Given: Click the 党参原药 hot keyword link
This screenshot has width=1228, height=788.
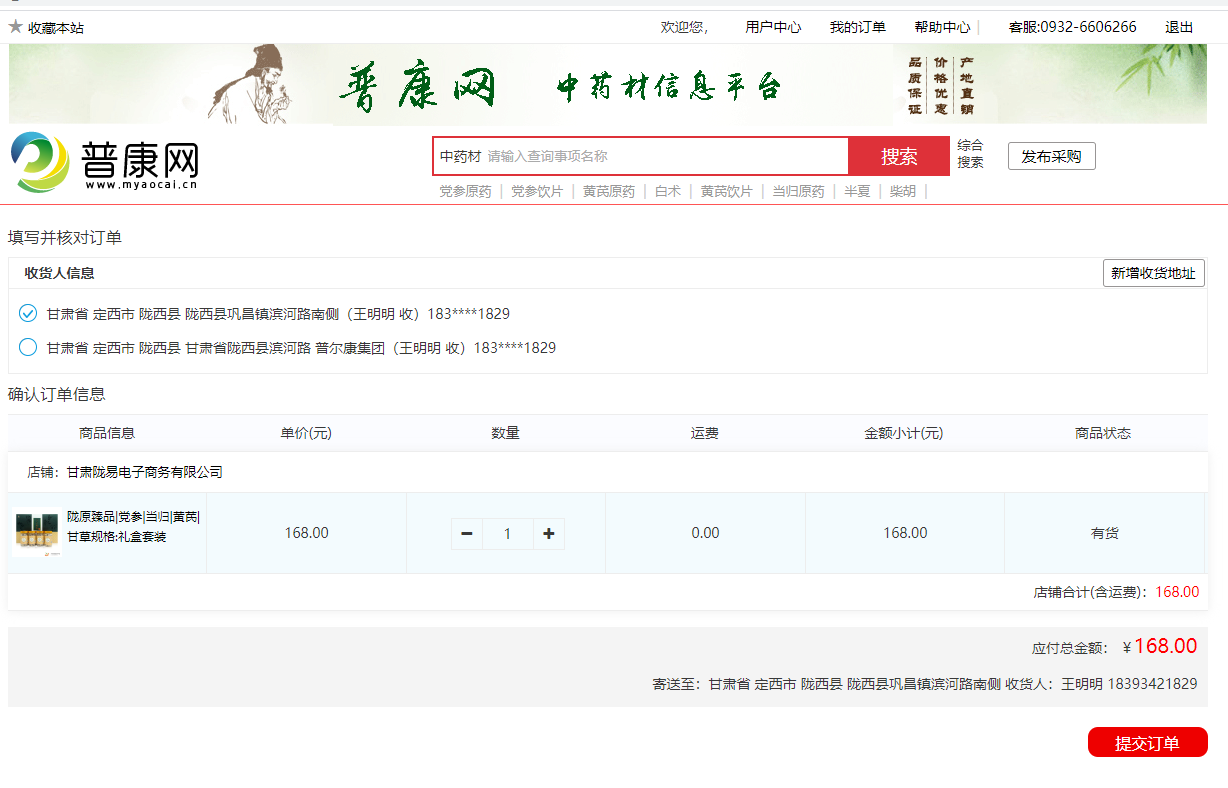Looking at the screenshot, I should pos(465,191).
